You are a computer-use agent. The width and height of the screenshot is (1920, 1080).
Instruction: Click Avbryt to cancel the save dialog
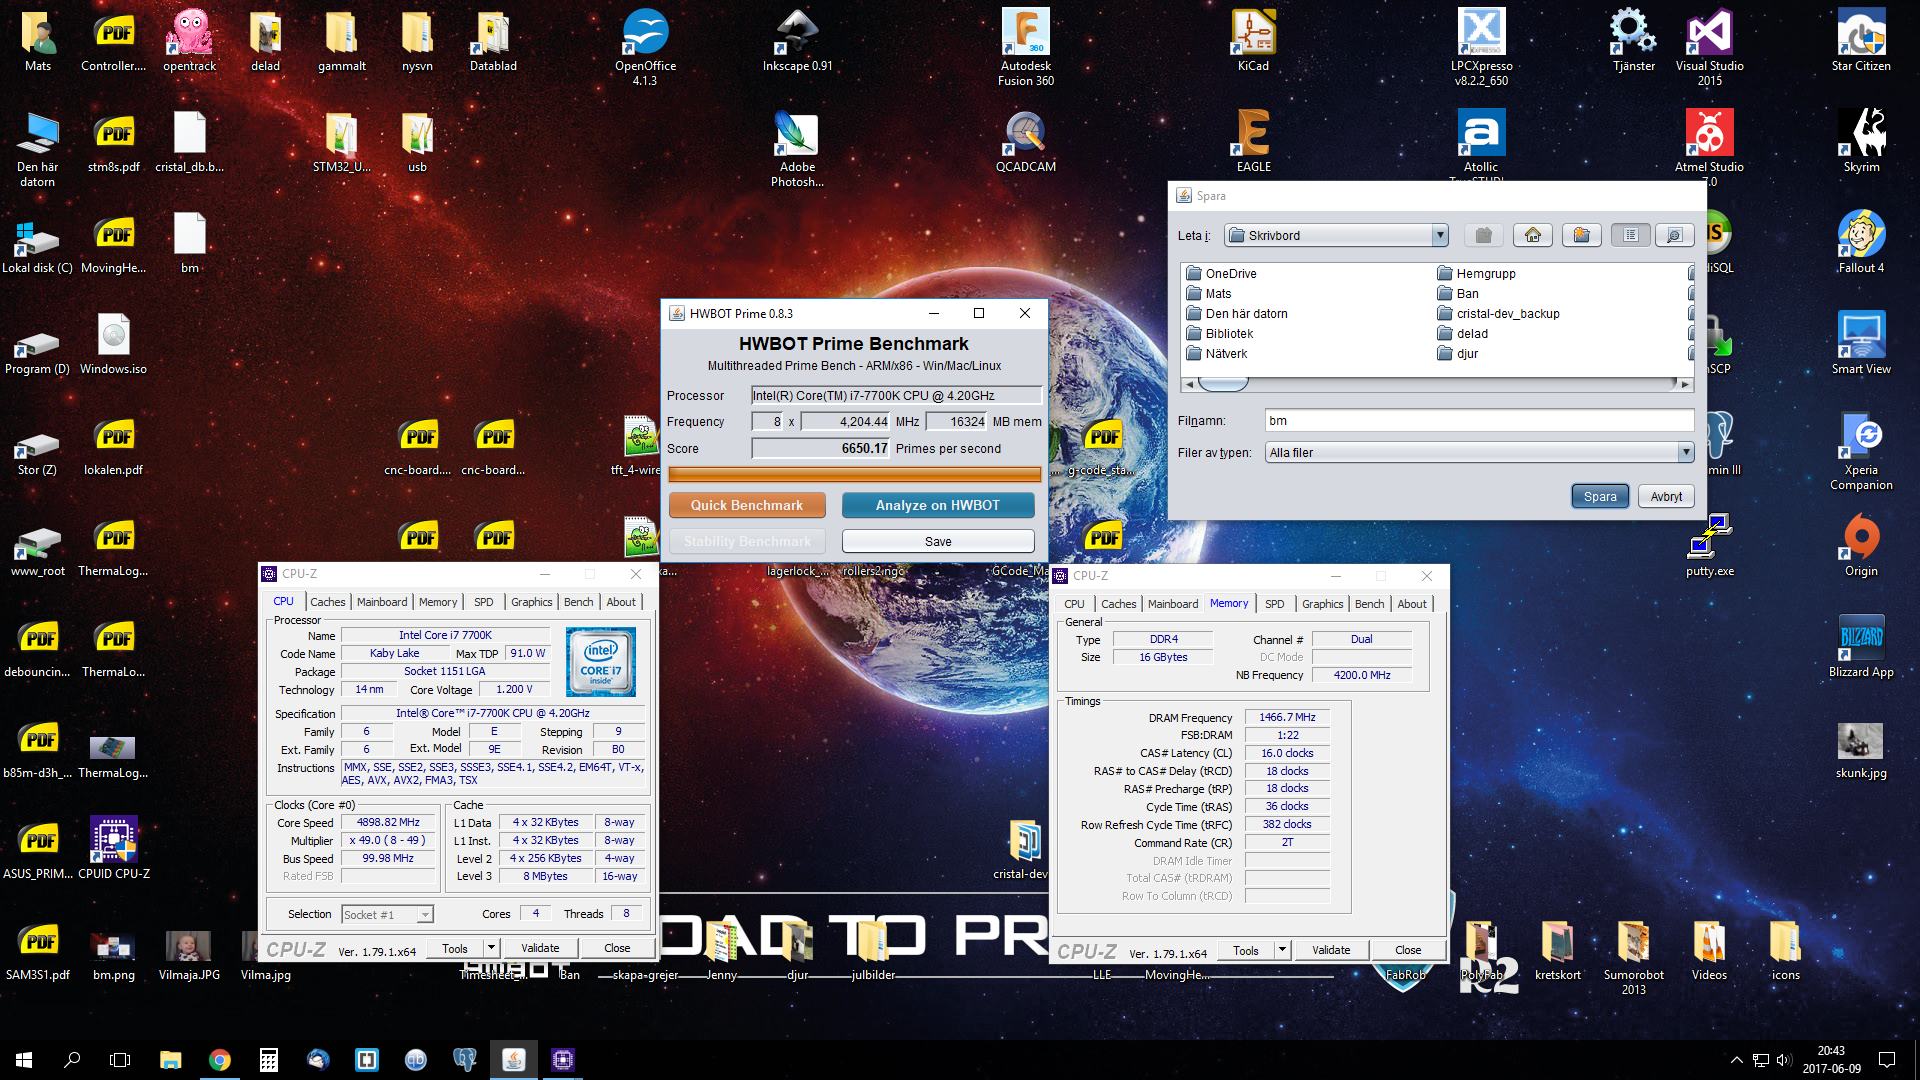1666,496
